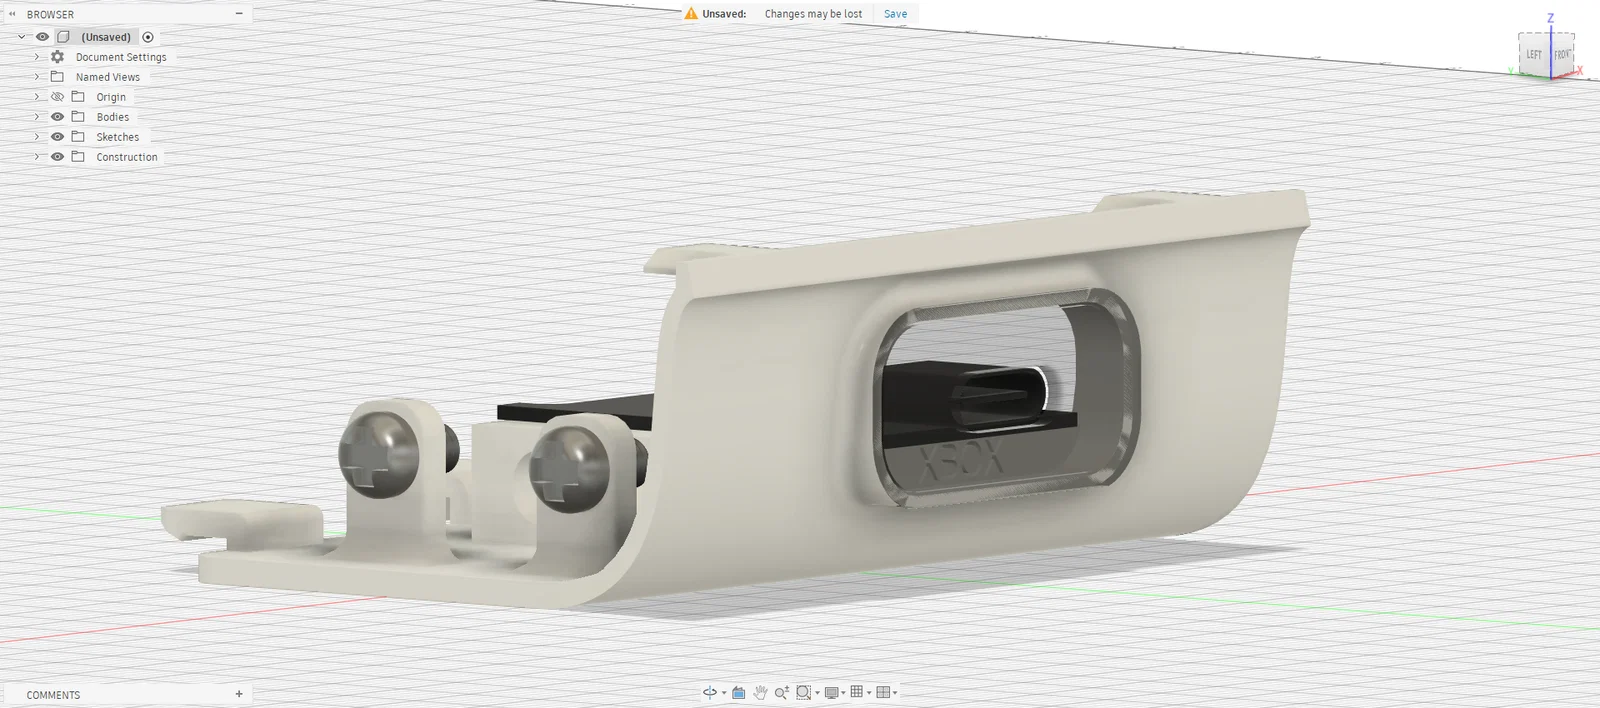Open the Orbit tool dropdown arrow

[x=724, y=693]
